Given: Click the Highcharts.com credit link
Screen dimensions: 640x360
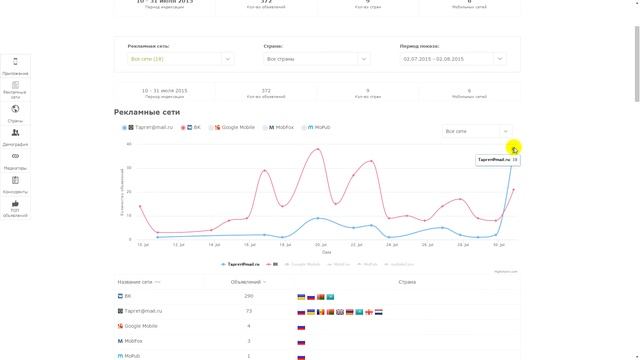Looking at the screenshot, I should point(506,271).
